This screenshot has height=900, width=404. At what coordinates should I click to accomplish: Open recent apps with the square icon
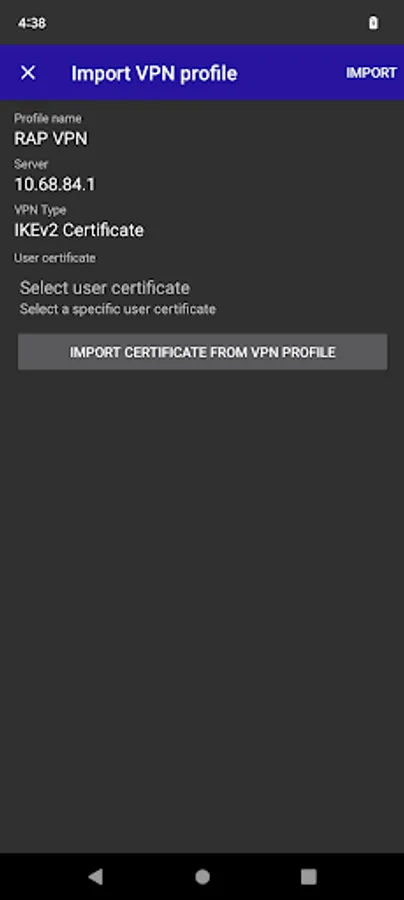309,876
